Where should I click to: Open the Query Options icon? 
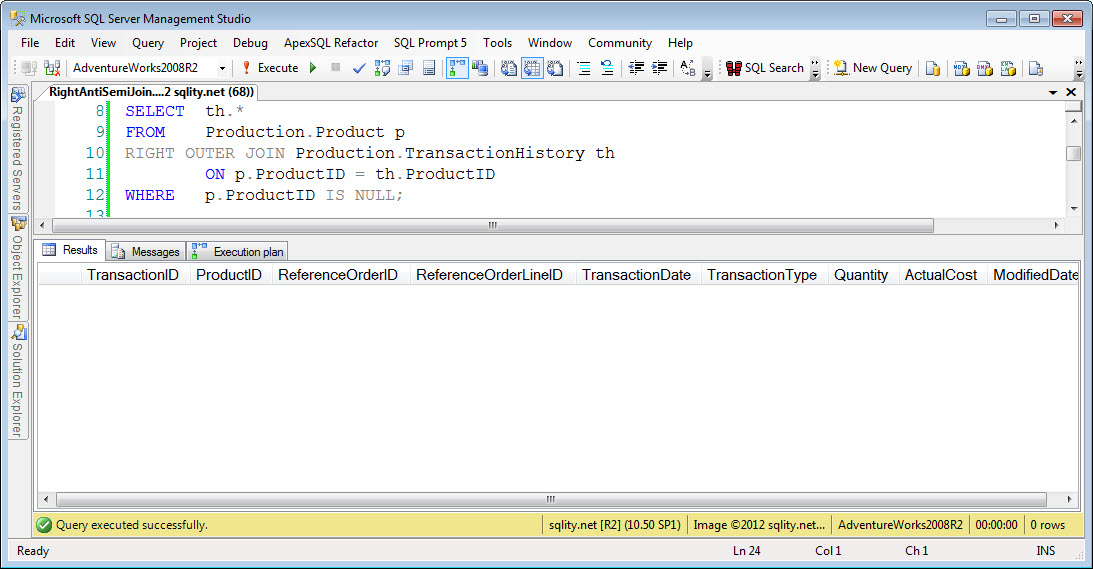point(406,68)
